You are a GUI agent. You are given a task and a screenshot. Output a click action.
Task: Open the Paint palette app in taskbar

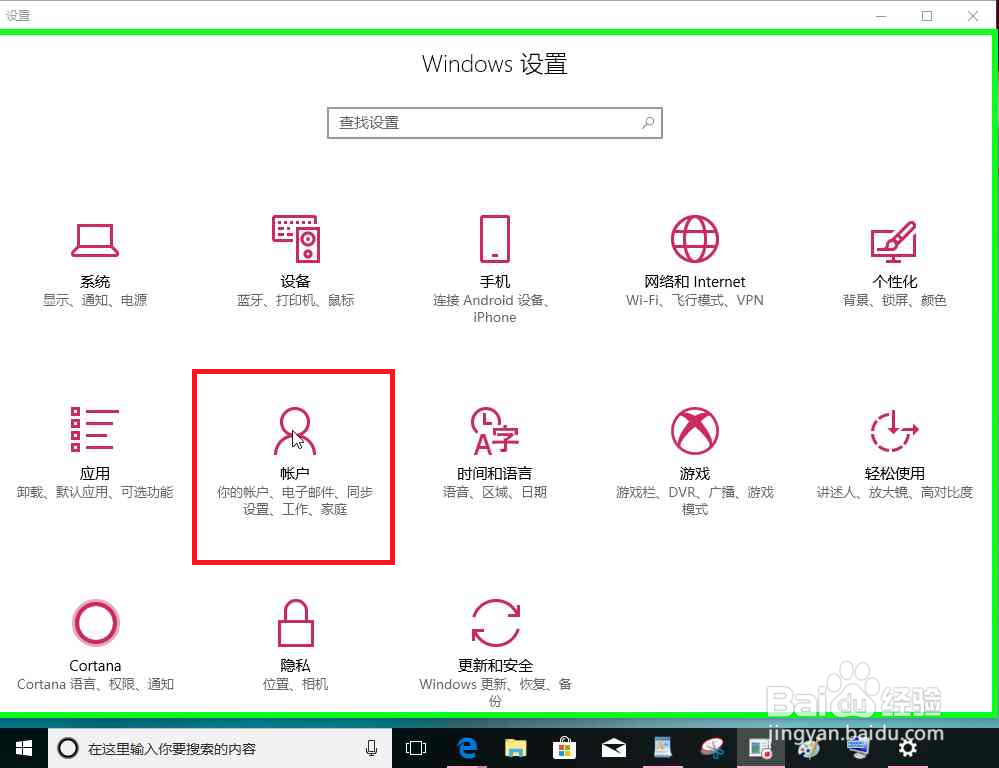tap(809, 750)
